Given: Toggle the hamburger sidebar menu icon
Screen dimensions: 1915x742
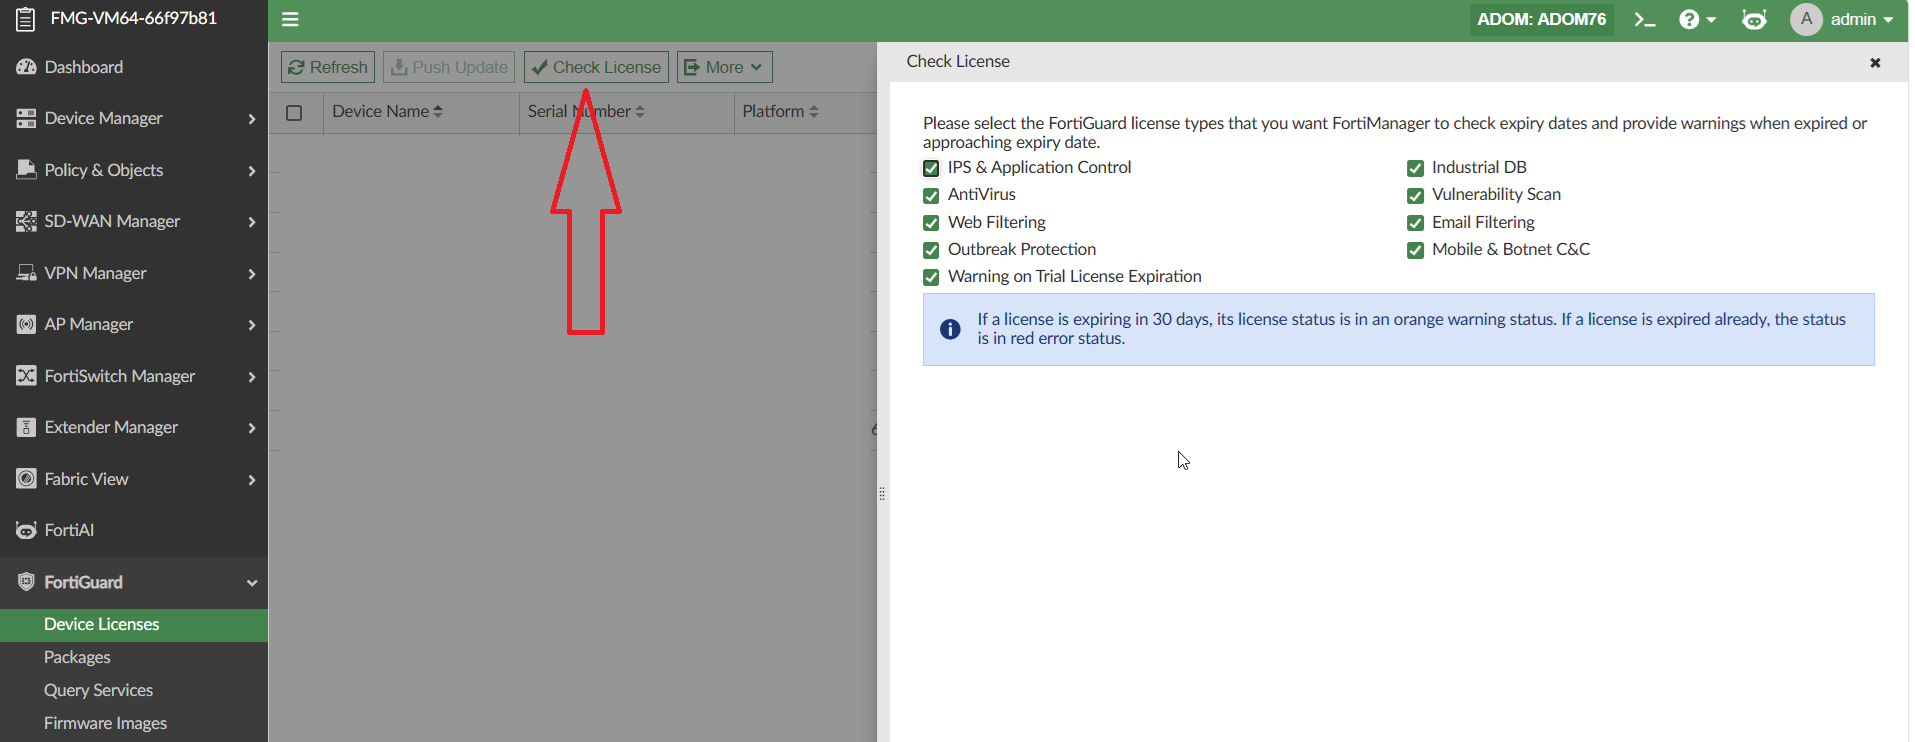Looking at the screenshot, I should pos(291,19).
